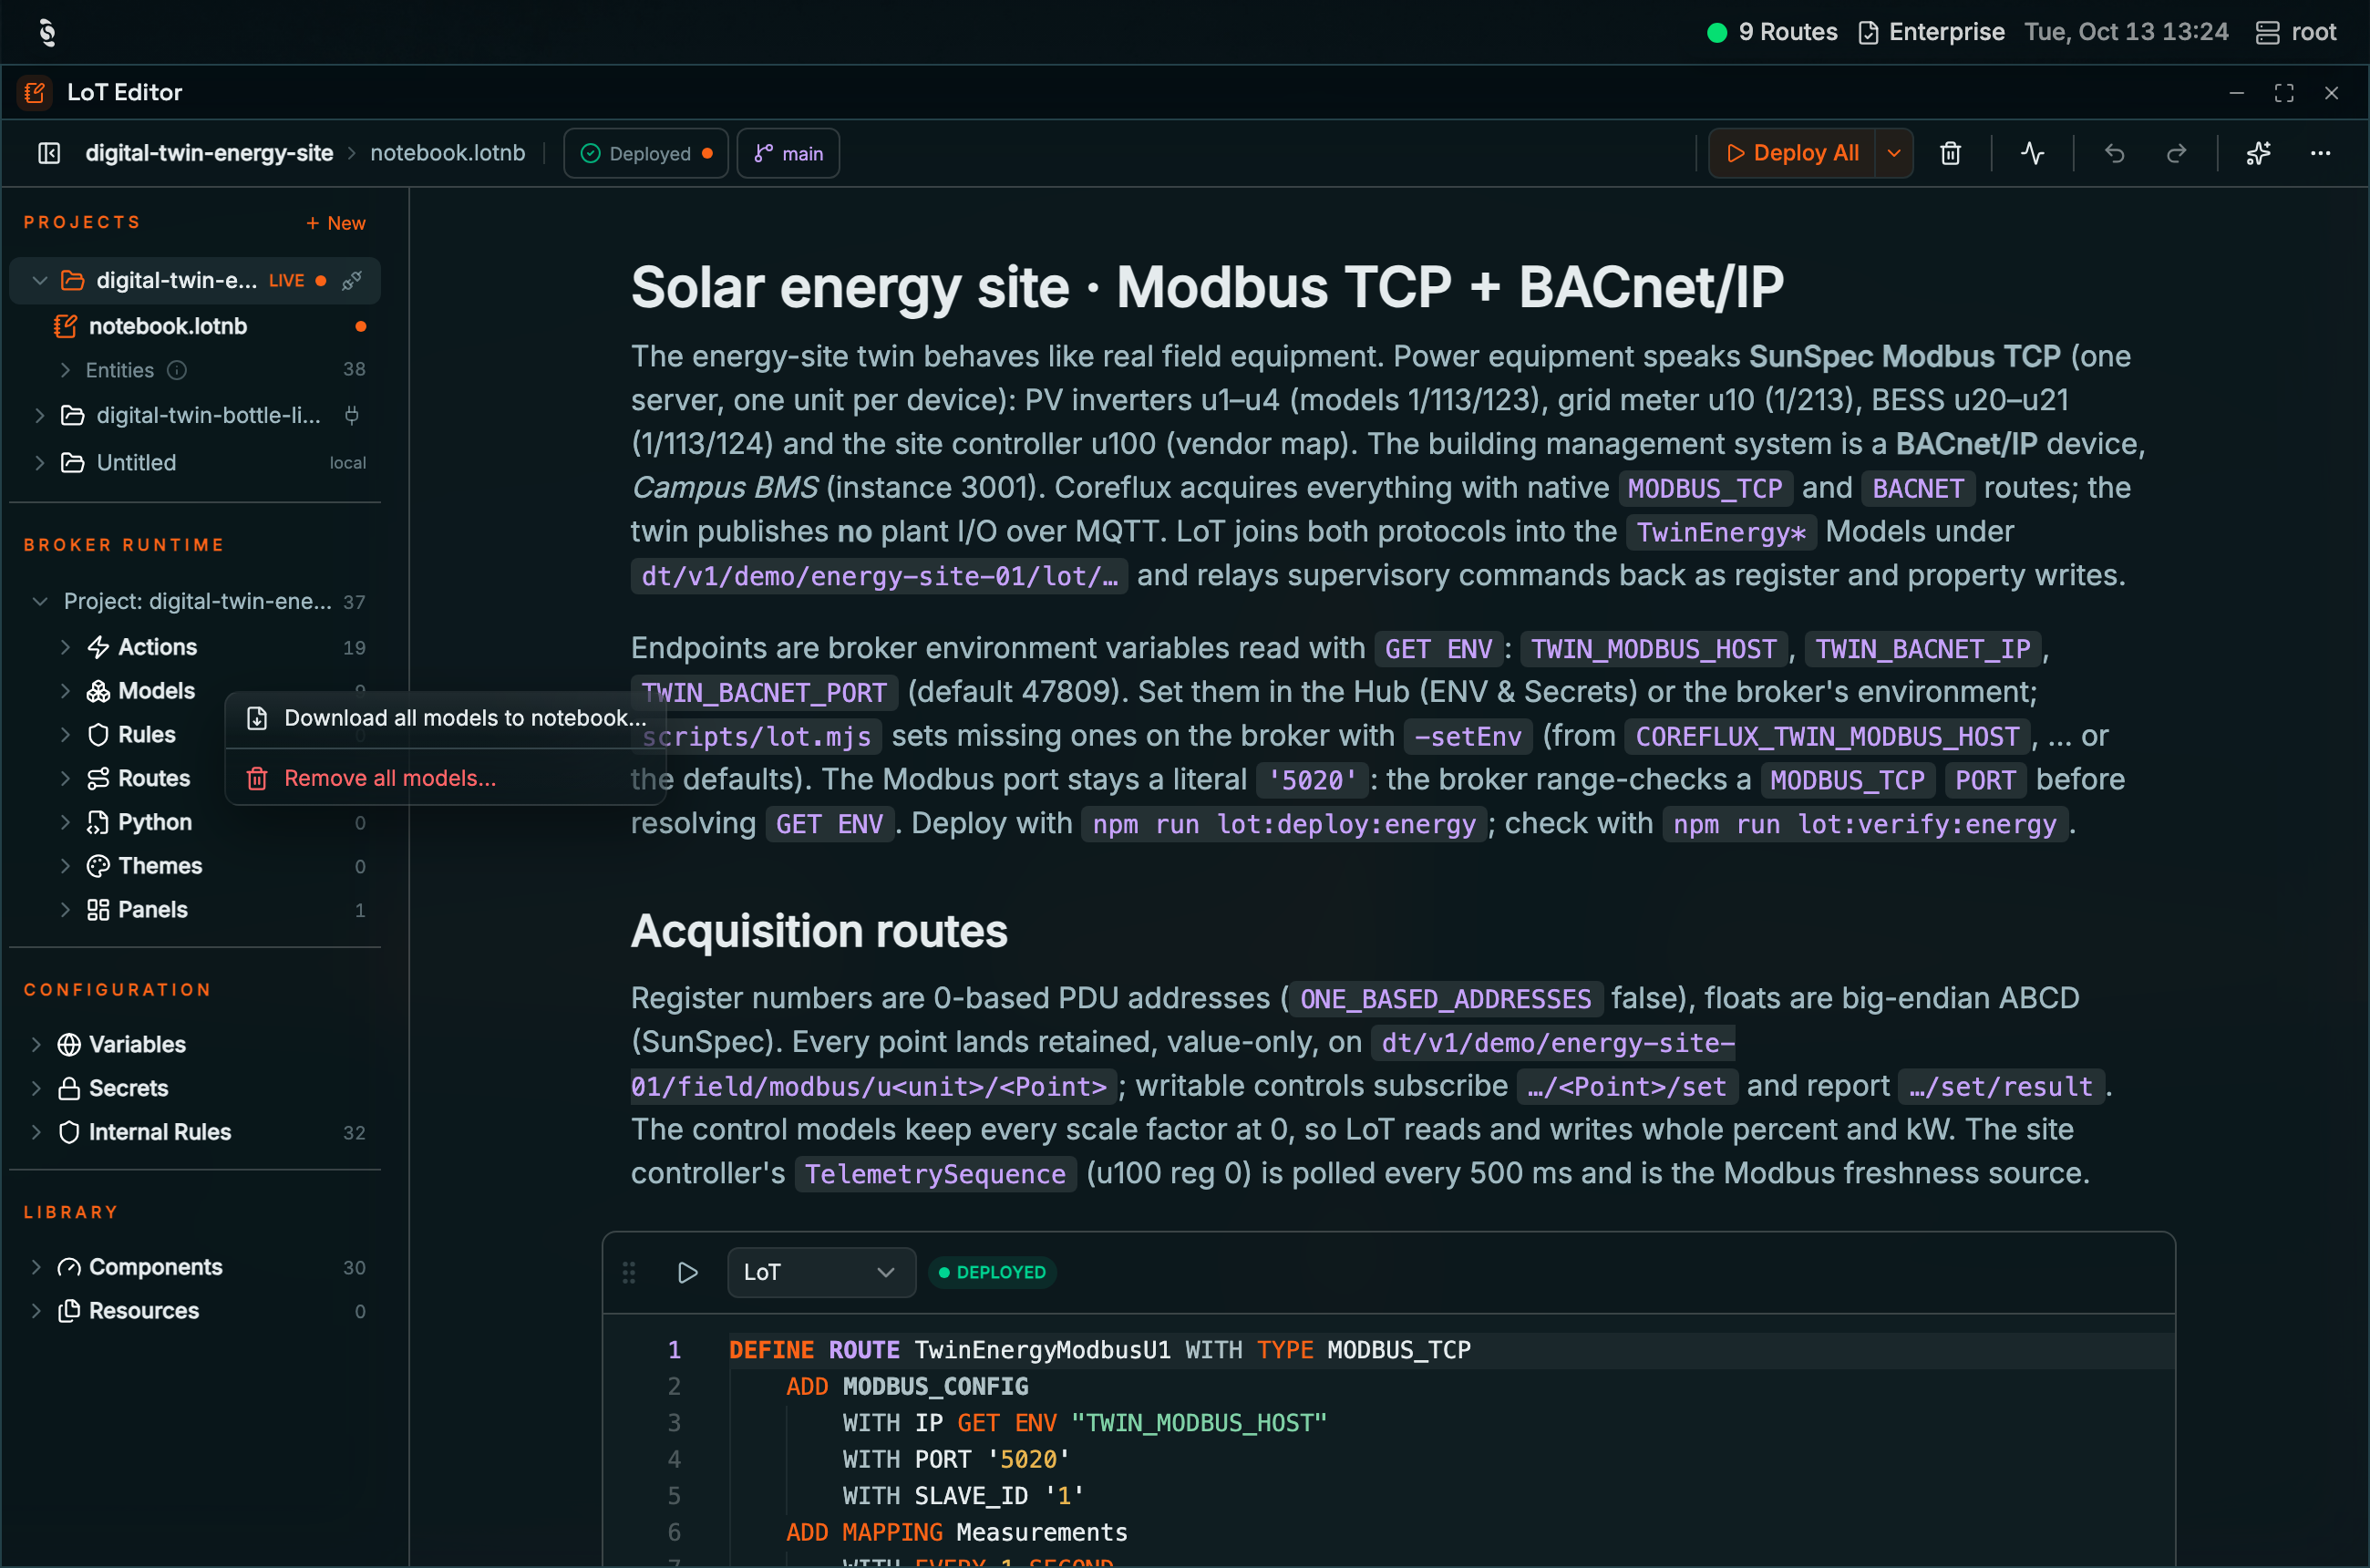Collapse the digital-twin-e... project folder
The width and height of the screenshot is (2370, 1568).
pyautogui.click(x=40, y=281)
